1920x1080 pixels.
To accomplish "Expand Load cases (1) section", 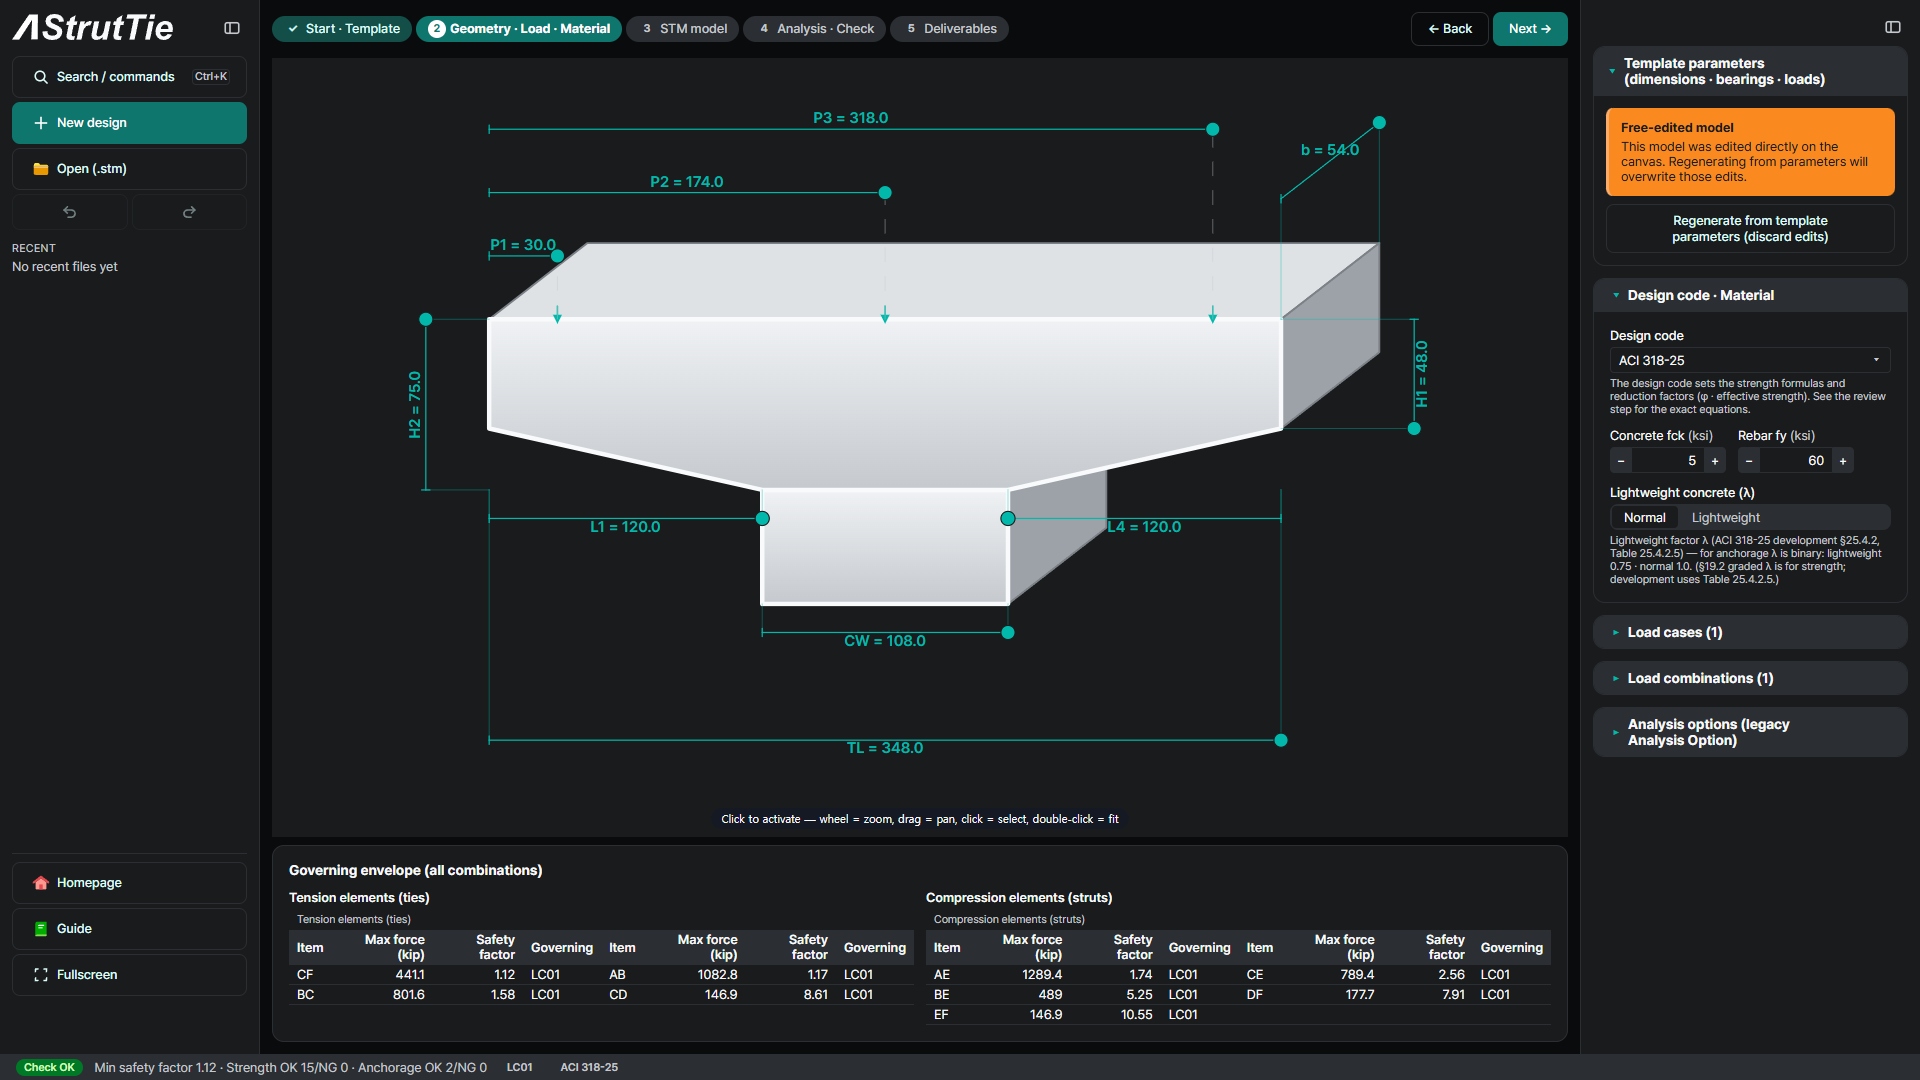I will [1750, 632].
